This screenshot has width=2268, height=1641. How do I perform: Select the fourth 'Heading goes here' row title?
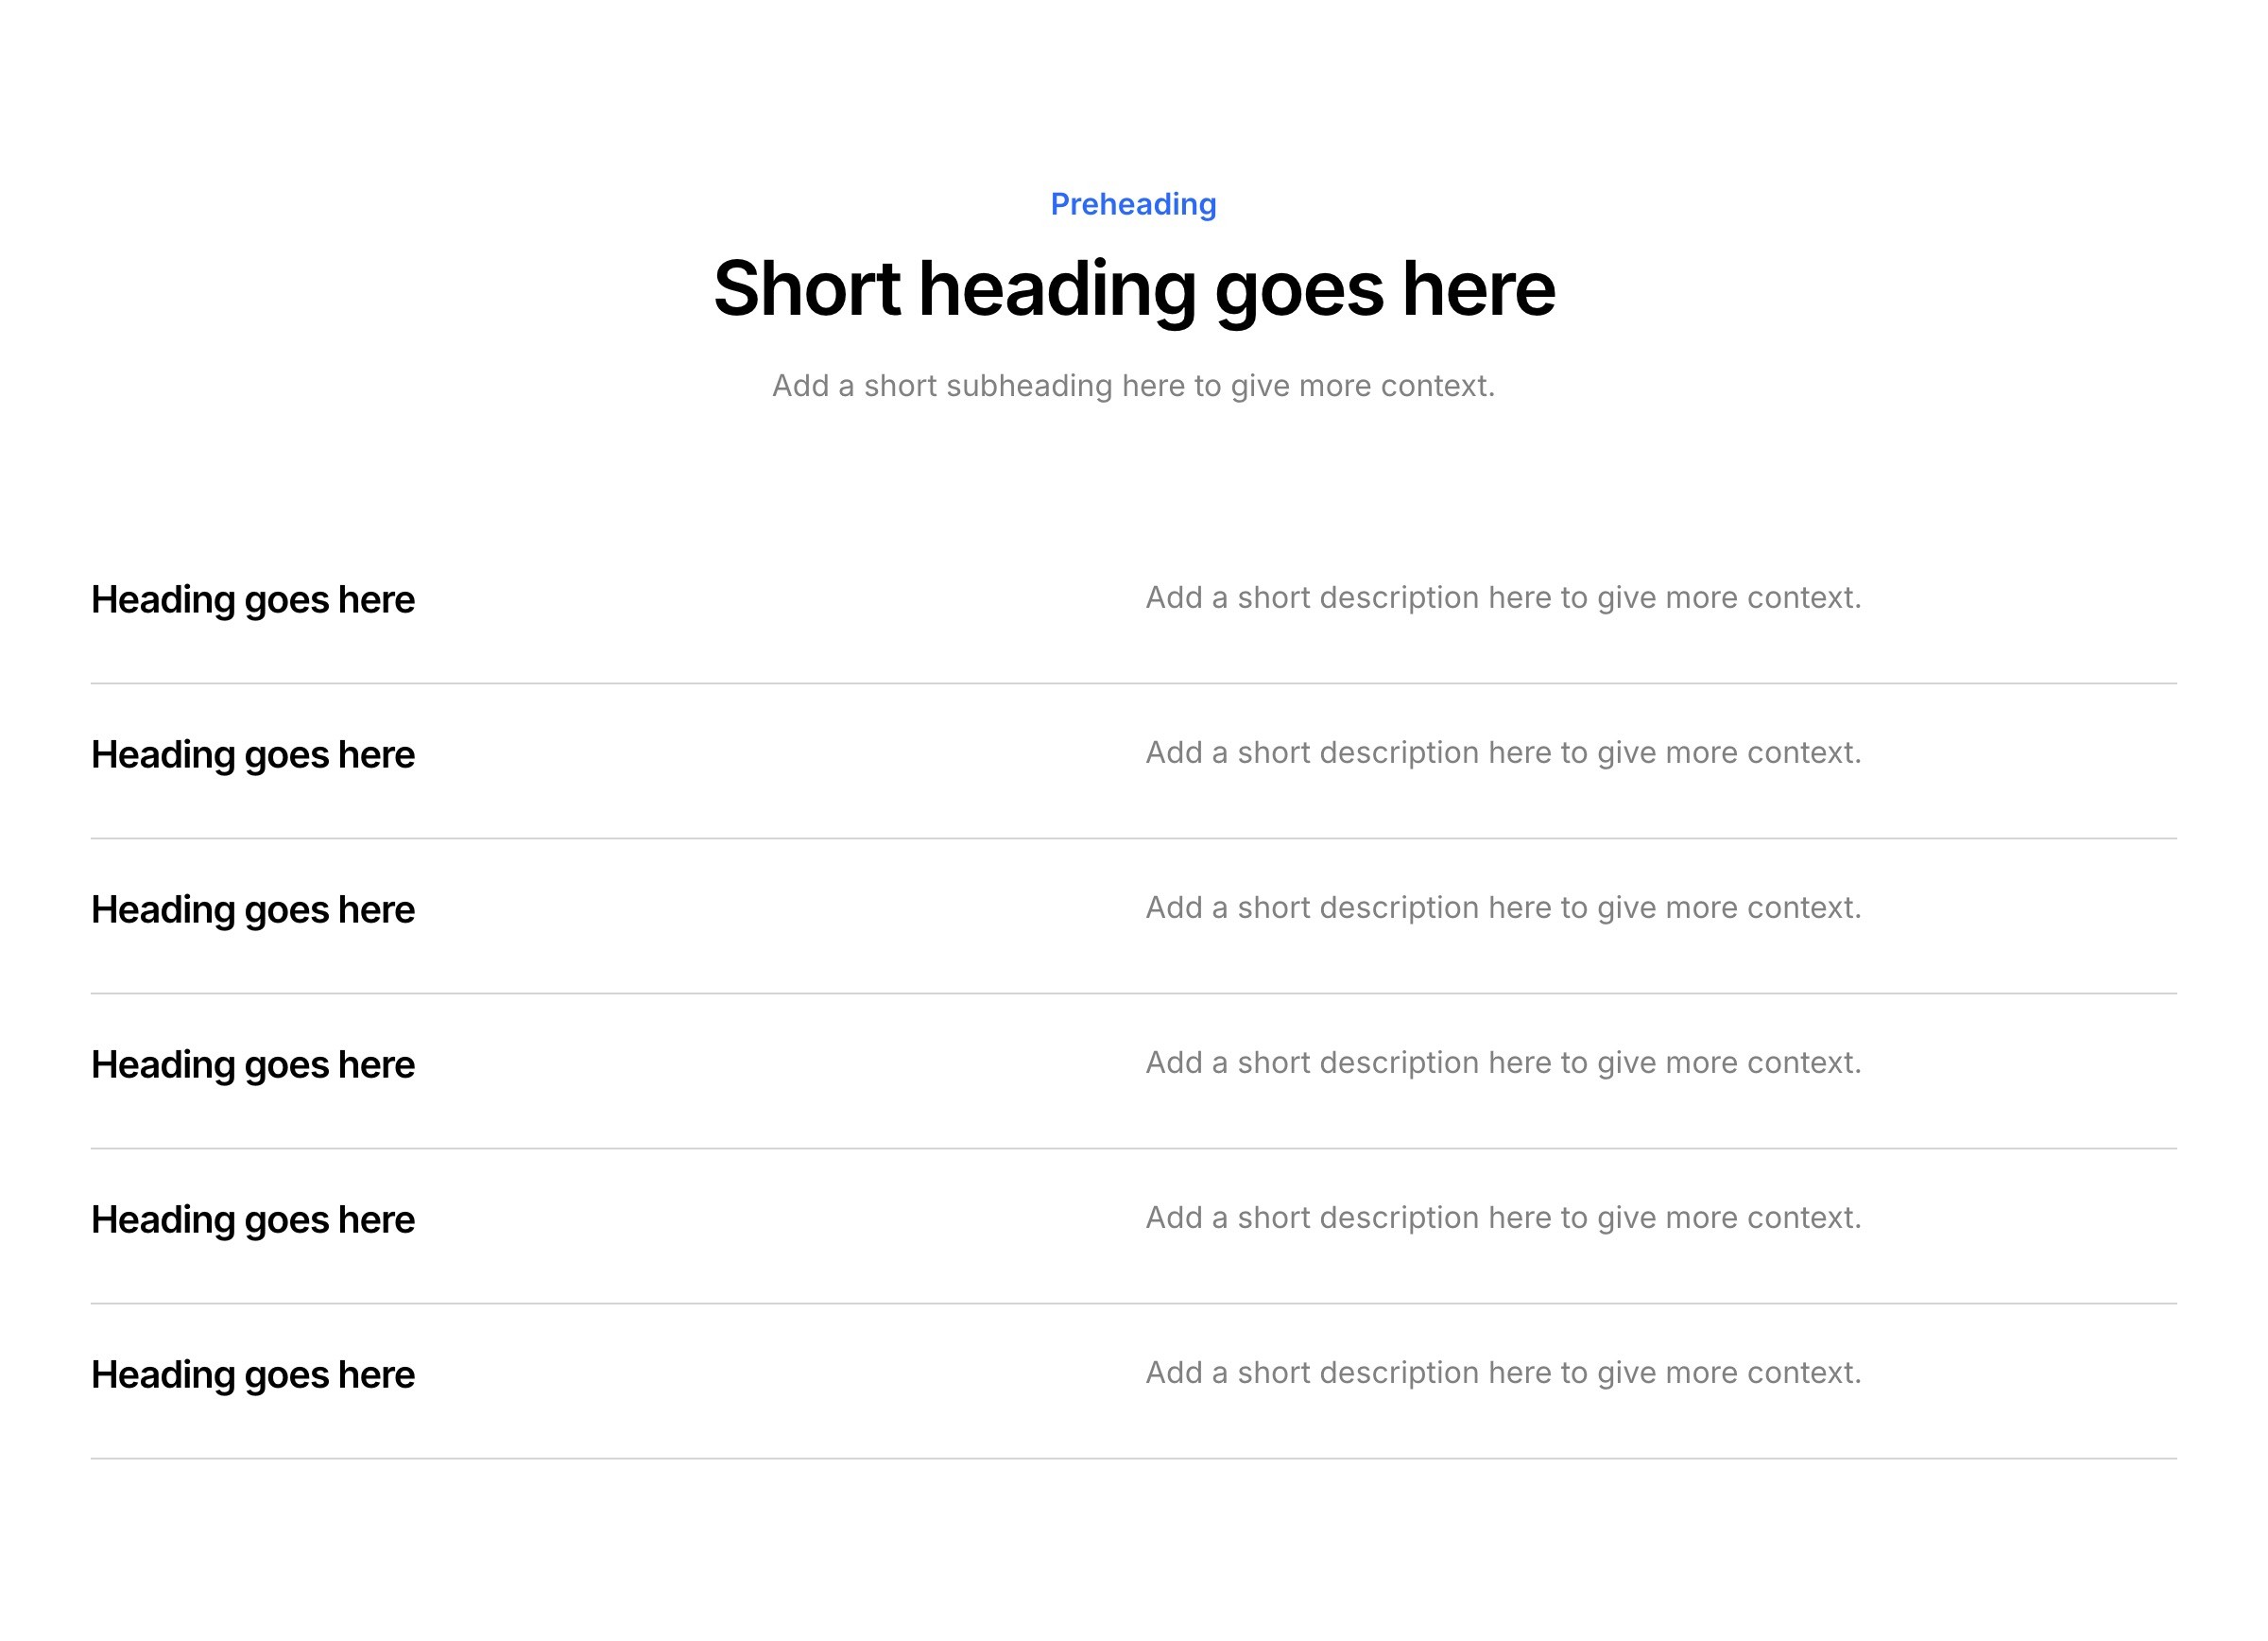pyautogui.click(x=252, y=1064)
